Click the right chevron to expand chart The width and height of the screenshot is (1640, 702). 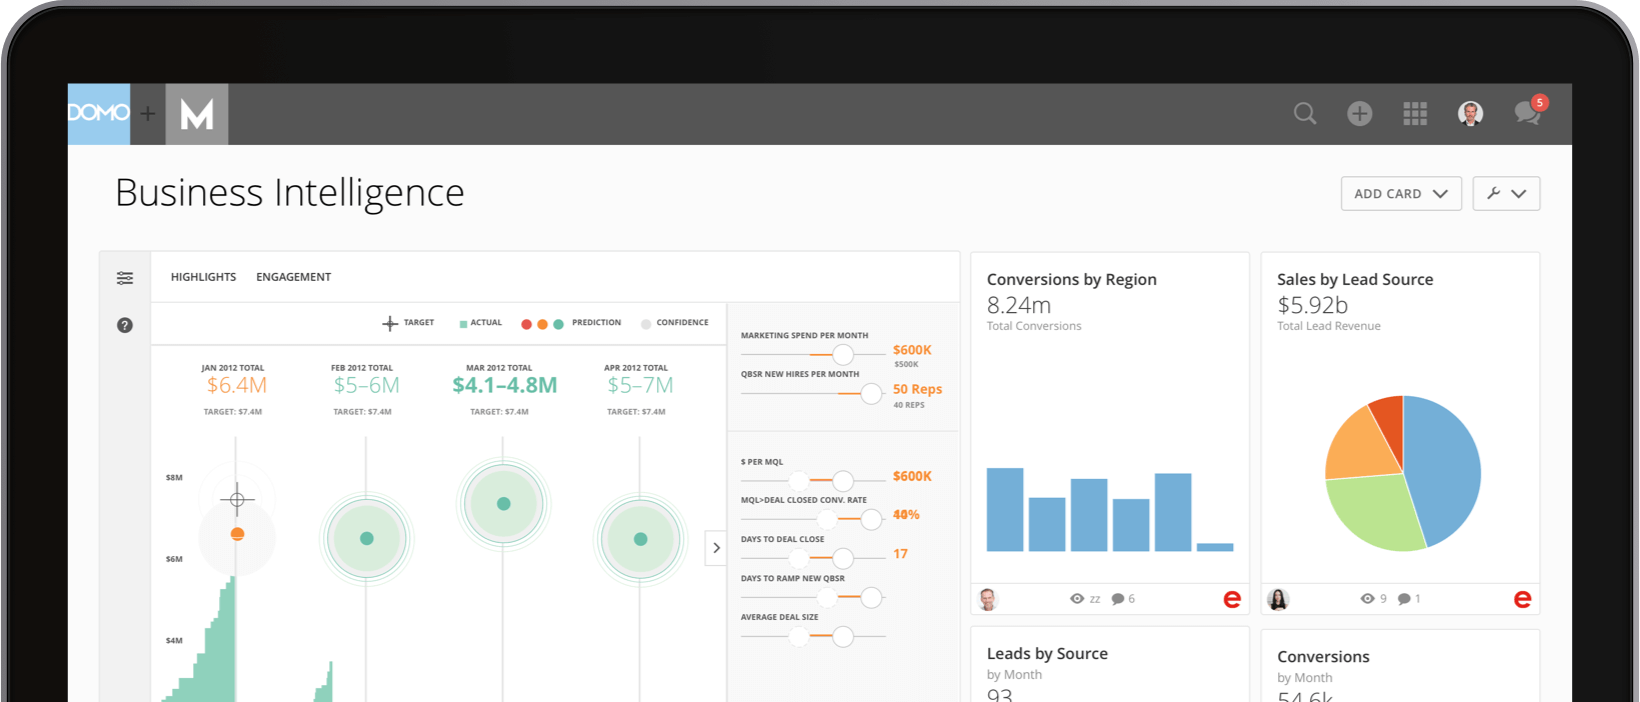coord(716,548)
